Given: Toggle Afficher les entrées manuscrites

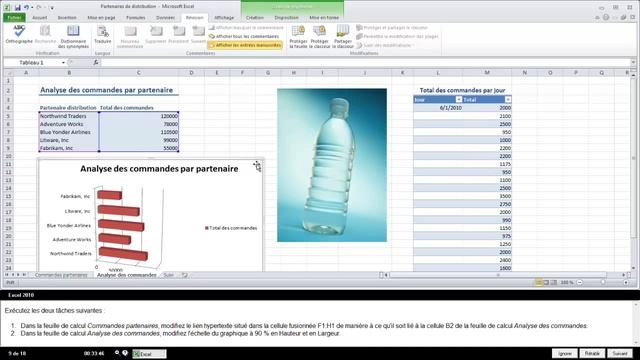Looking at the screenshot, I should [x=245, y=45].
